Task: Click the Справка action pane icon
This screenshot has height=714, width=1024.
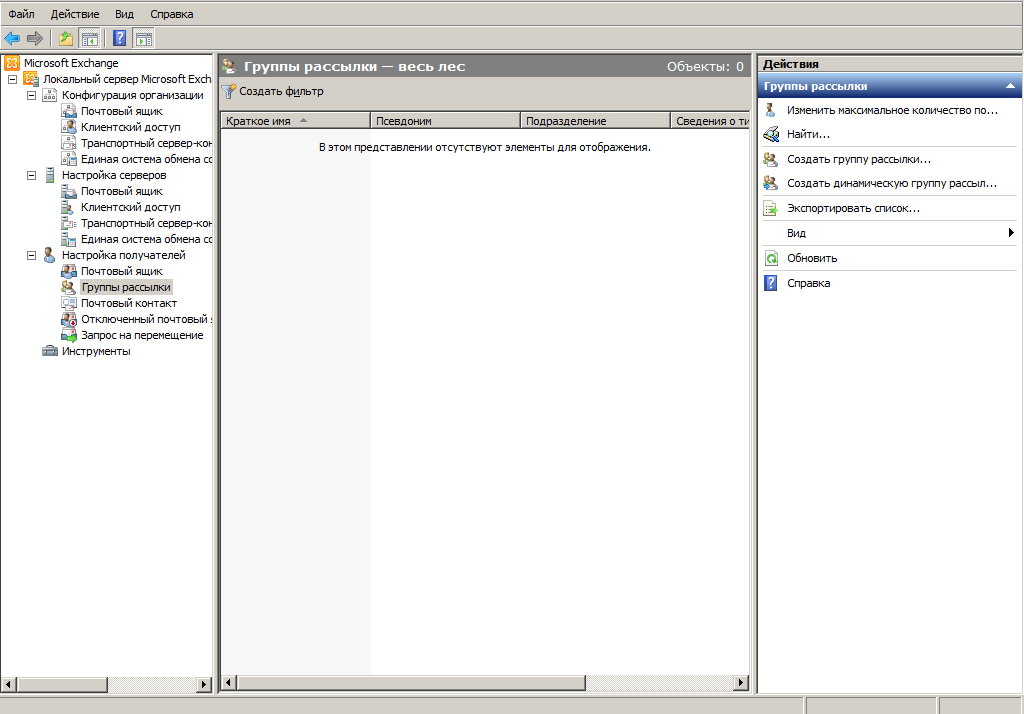Action: pyautogui.click(x=771, y=283)
